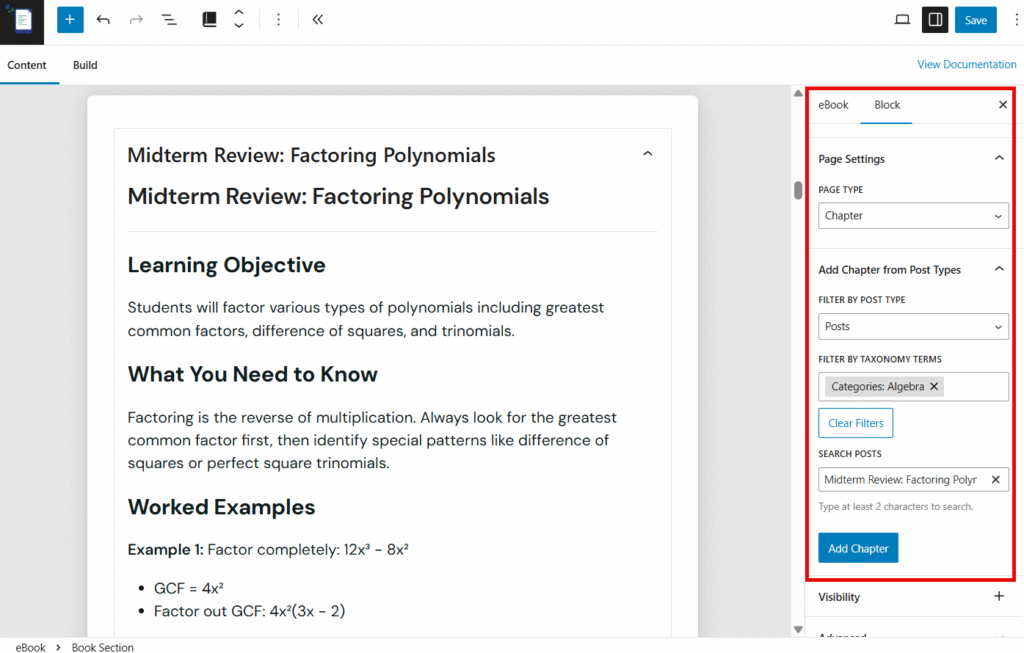This screenshot has height=653, width=1024.
Task: Collapse the toolbar with the double-chevron
Action: coord(317,19)
